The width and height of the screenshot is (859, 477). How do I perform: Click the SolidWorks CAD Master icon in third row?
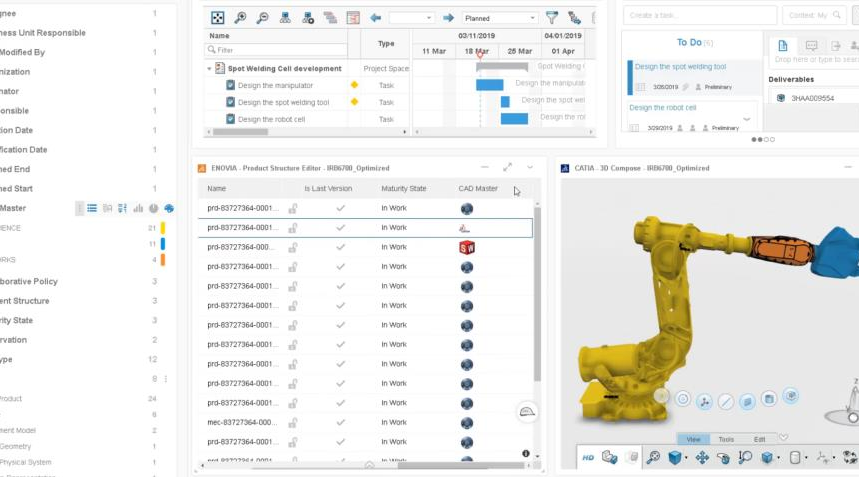(466, 247)
